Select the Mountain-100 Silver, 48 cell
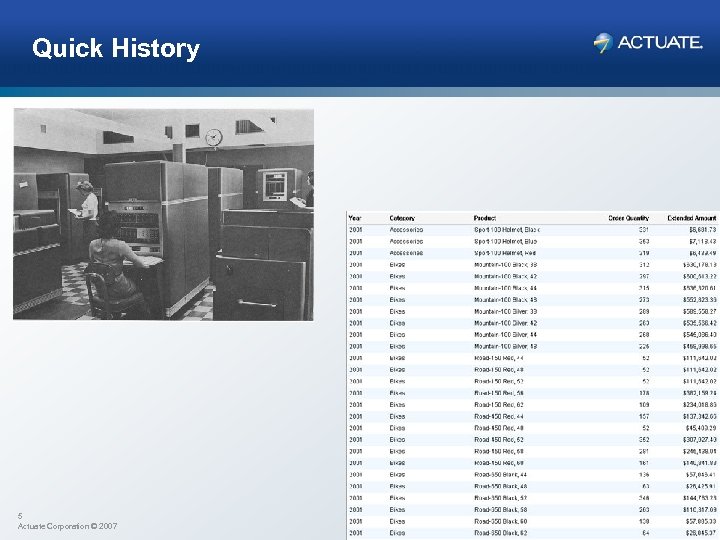Image resolution: width=720 pixels, height=540 pixels. click(505, 346)
